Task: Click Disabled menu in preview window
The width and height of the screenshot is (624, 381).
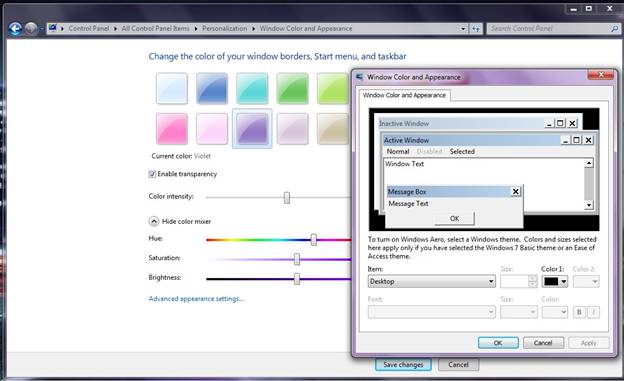Action: point(429,152)
